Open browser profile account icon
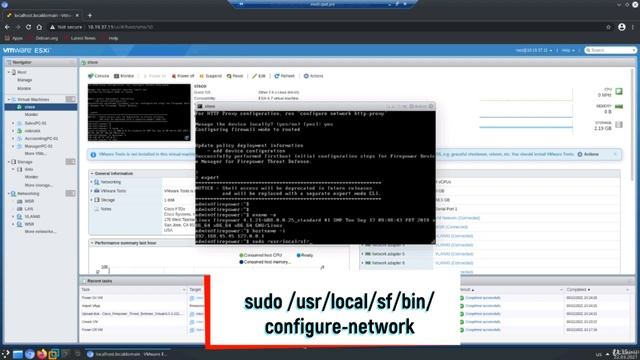The width and height of the screenshot is (640, 360). (x=622, y=27)
